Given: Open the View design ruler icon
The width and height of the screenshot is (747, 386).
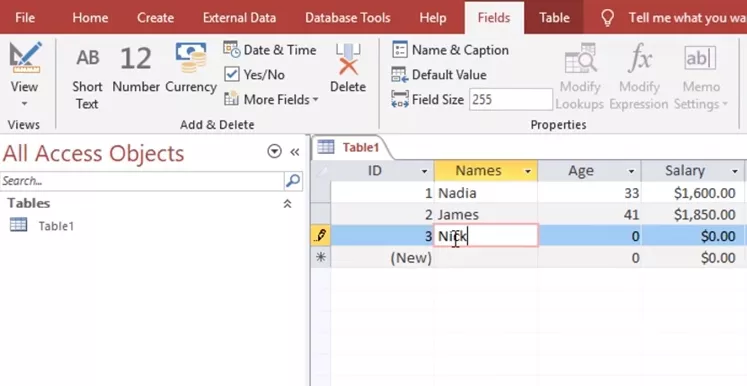Looking at the screenshot, I should pos(25,57).
